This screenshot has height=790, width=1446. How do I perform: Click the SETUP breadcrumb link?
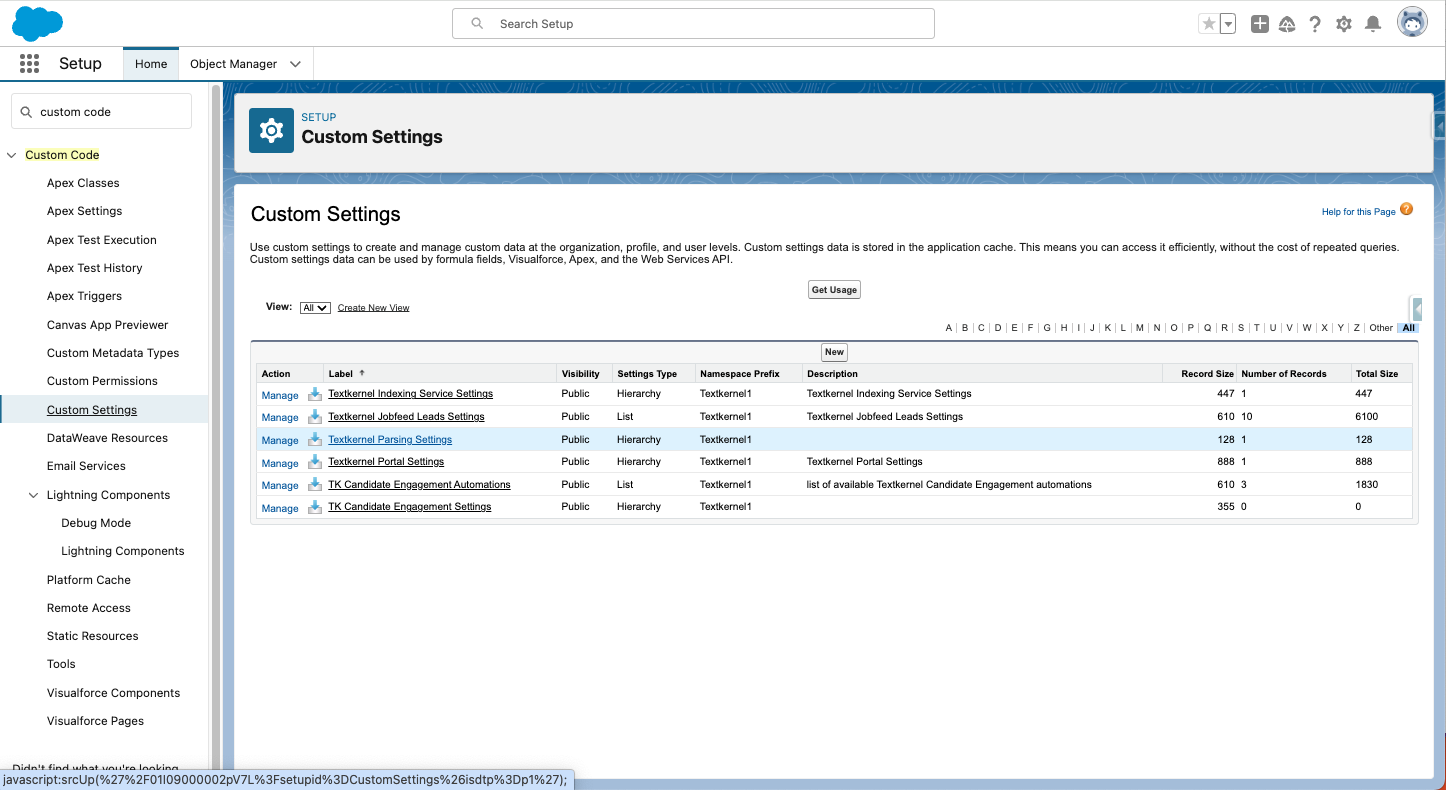click(319, 117)
